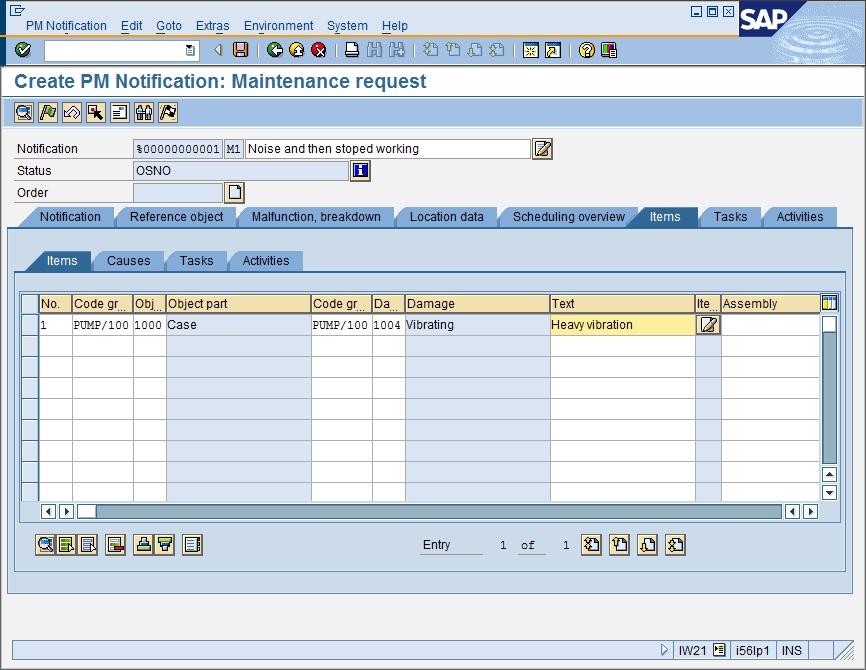Image resolution: width=866 pixels, height=670 pixels.
Task: Open item long text editor in row 1
Action: click(x=708, y=325)
